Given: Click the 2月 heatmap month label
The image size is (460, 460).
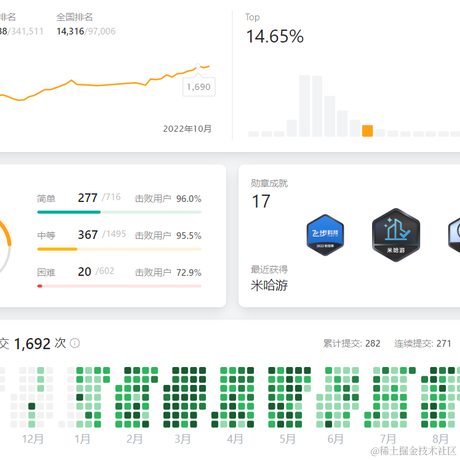Looking at the screenshot, I should click(134, 439).
